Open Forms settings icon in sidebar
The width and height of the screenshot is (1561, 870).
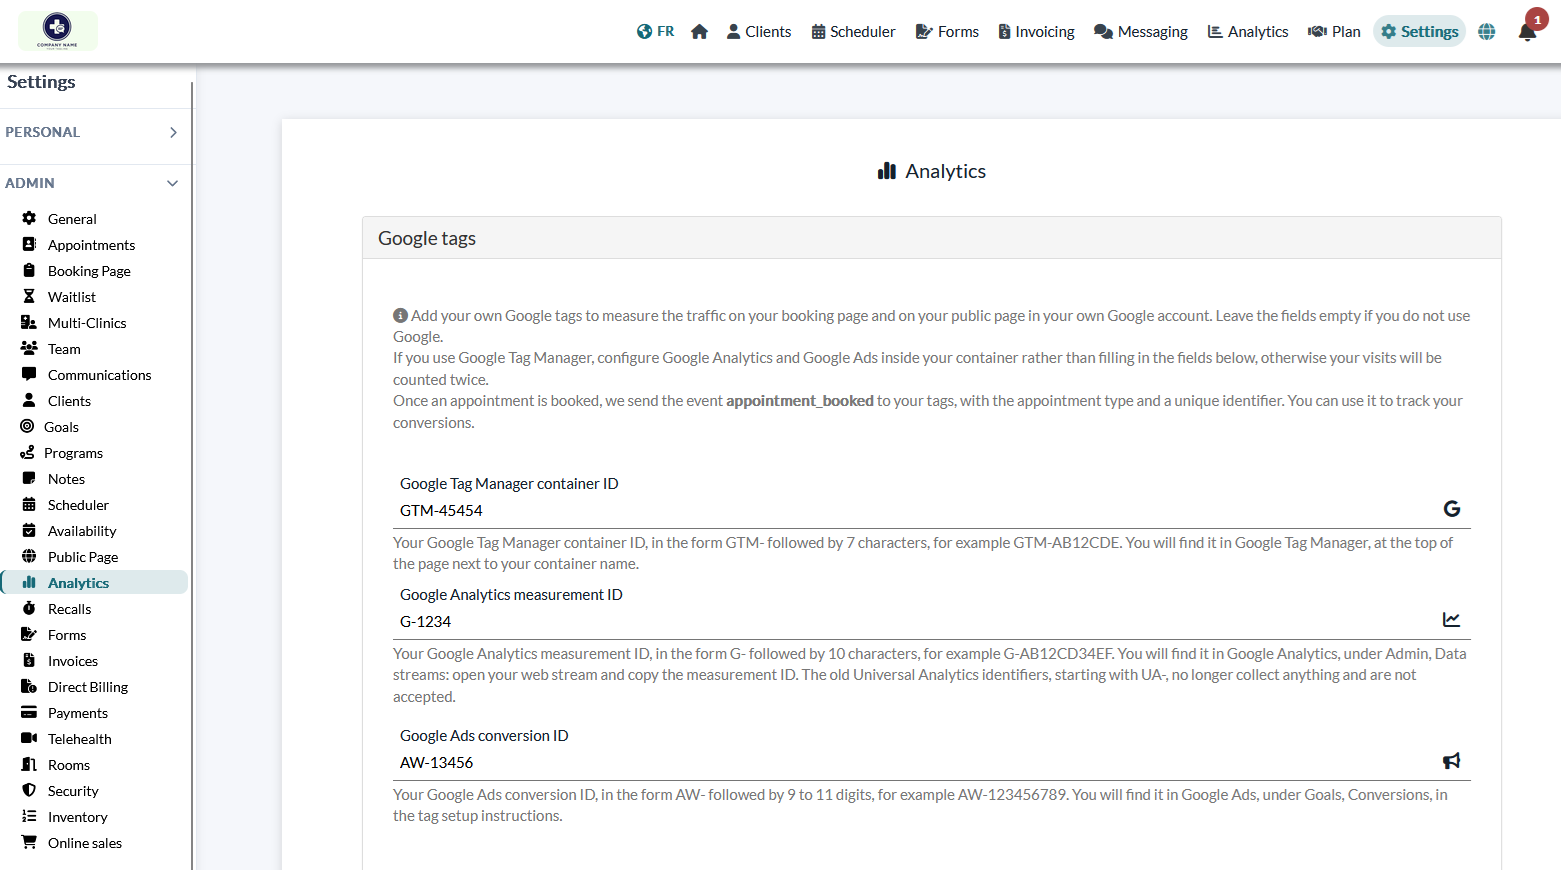29,634
